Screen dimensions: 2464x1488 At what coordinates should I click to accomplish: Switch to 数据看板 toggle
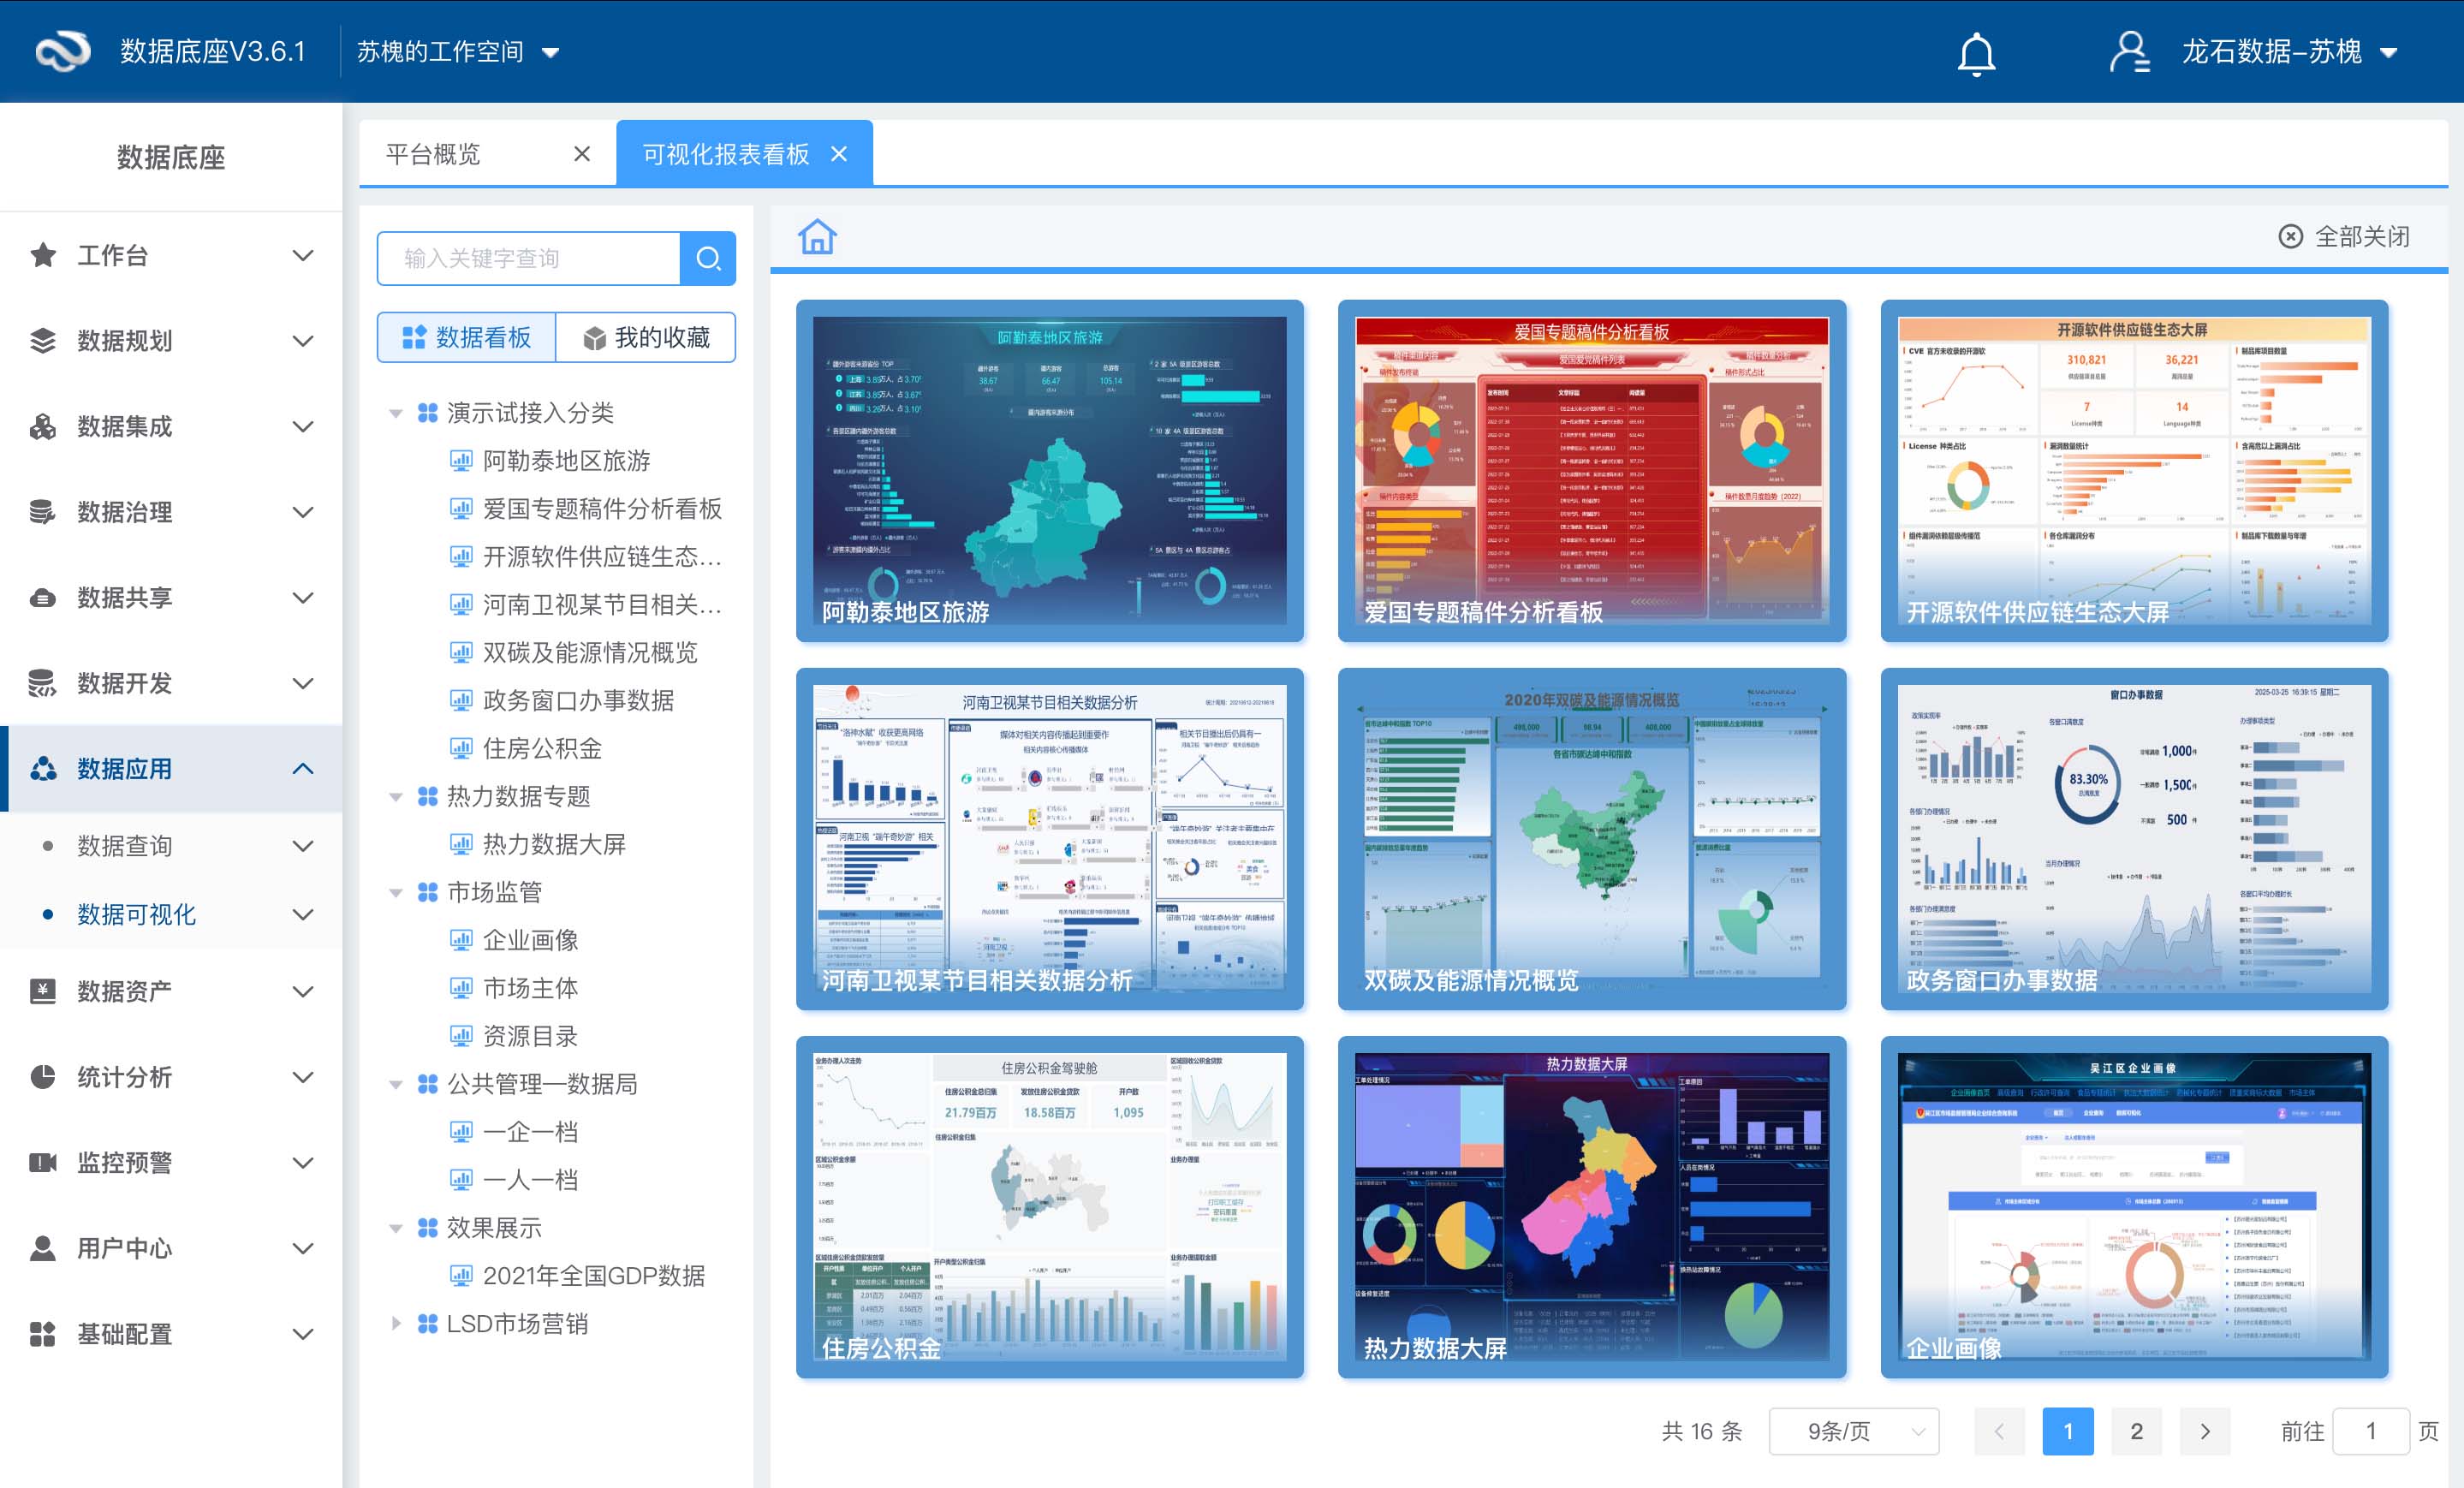[x=467, y=338]
